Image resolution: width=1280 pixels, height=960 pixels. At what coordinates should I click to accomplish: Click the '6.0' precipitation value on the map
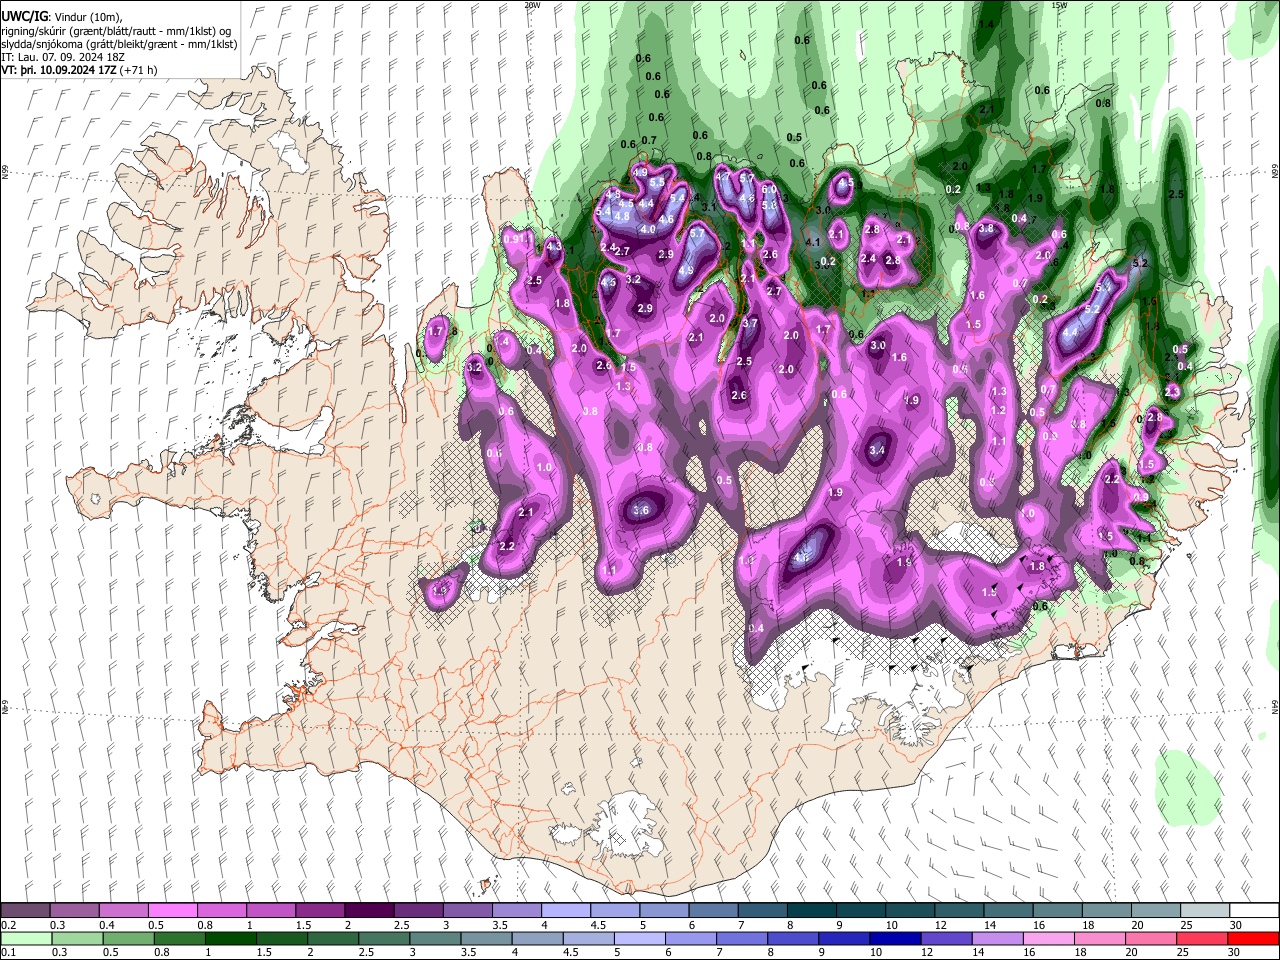pyautogui.click(x=769, y=189)
